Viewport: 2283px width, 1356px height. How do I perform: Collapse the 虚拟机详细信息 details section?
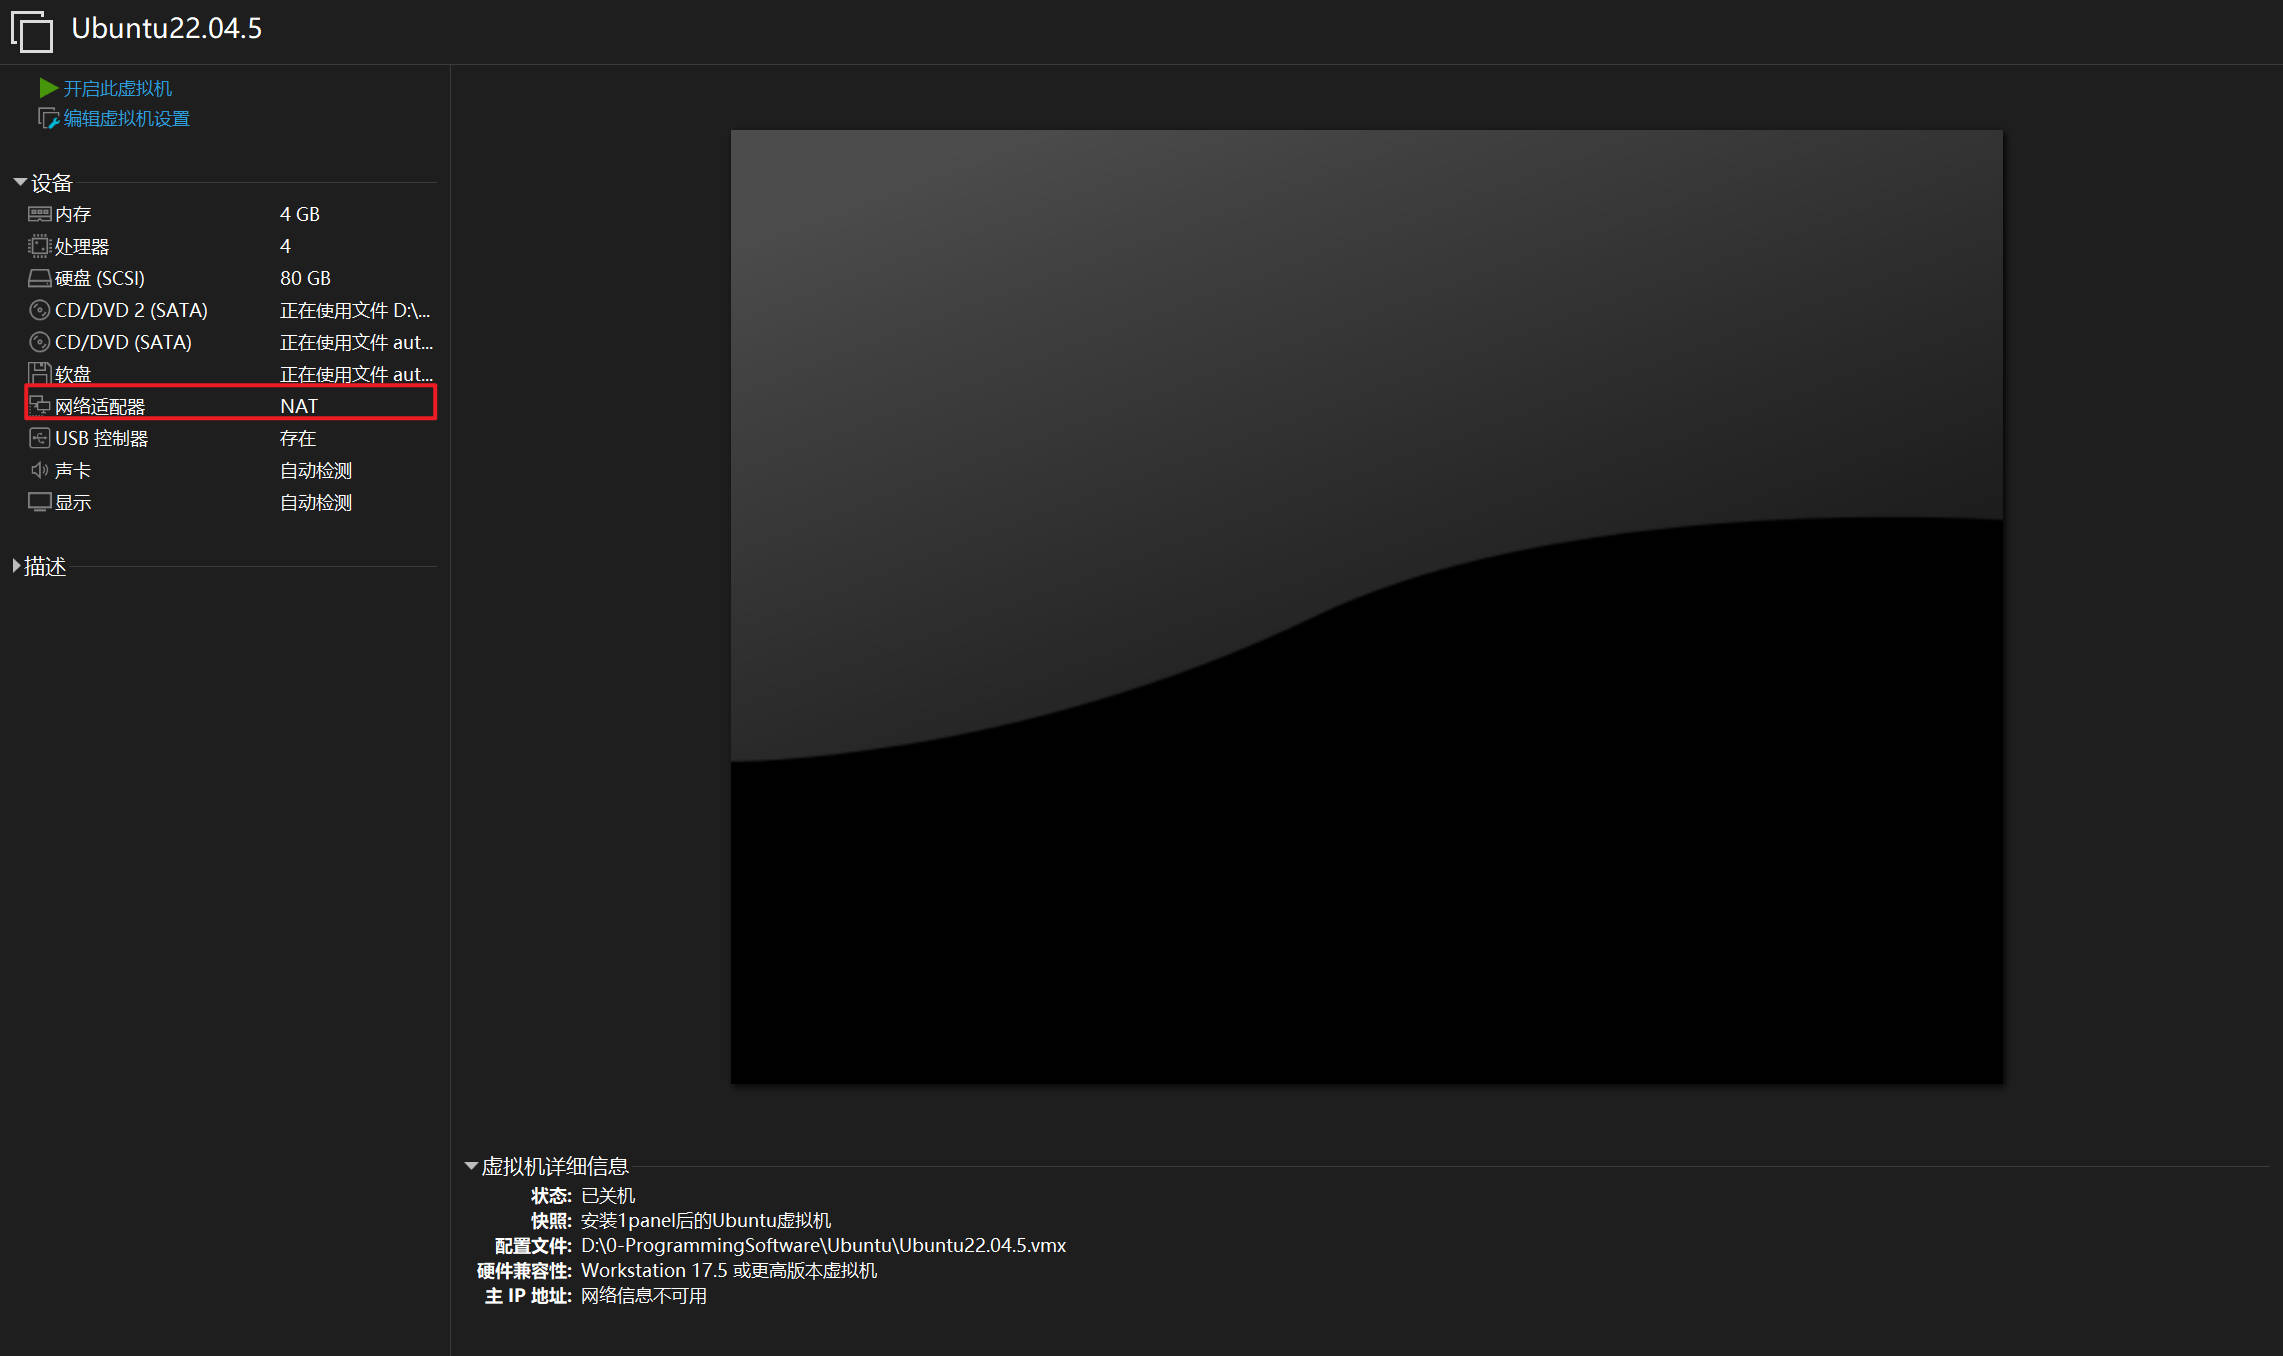471,1166
